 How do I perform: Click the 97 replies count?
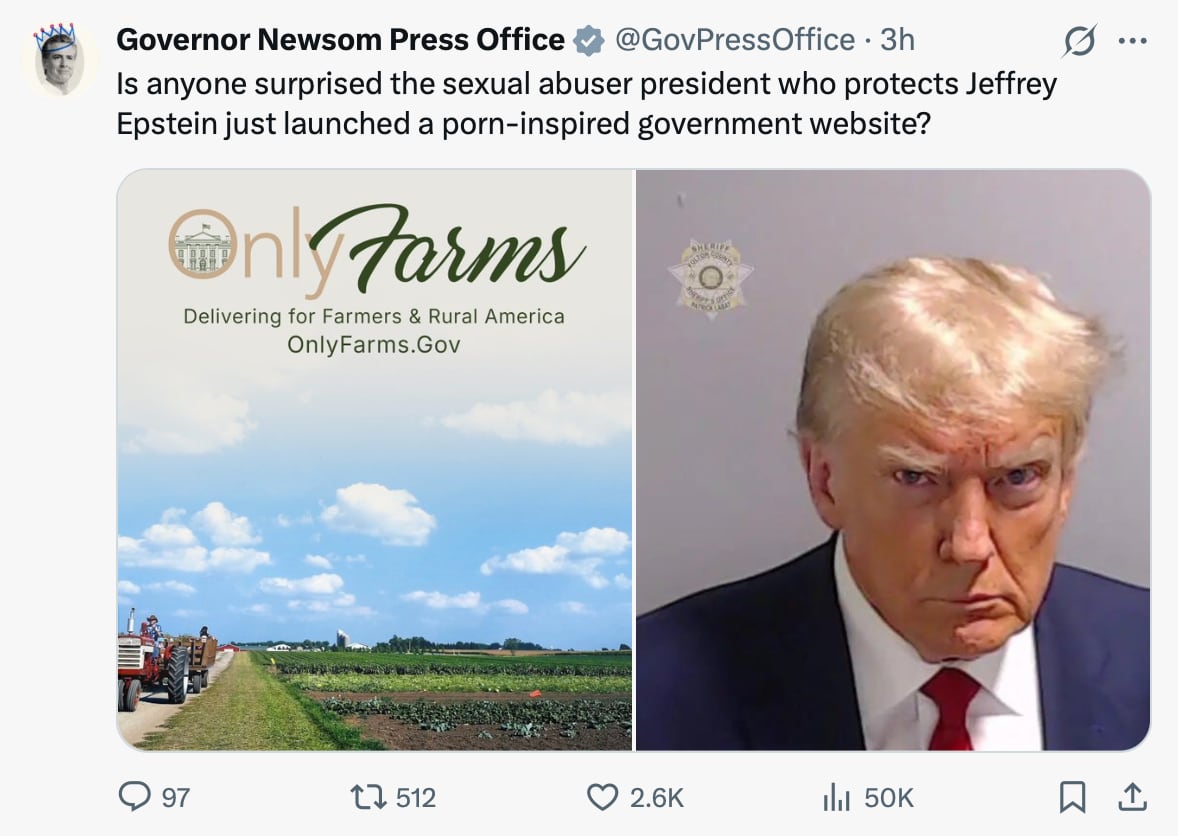tap(176, 798)
